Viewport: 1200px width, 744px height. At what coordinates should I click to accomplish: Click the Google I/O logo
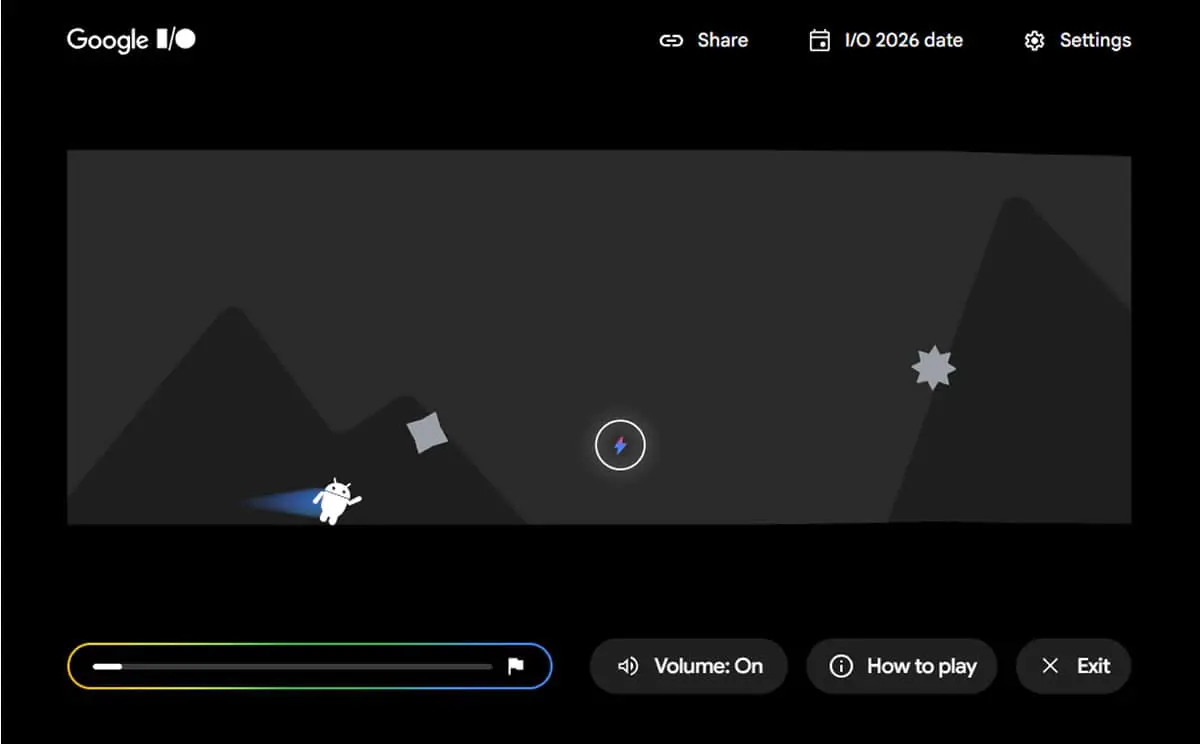tap(131, 40)
